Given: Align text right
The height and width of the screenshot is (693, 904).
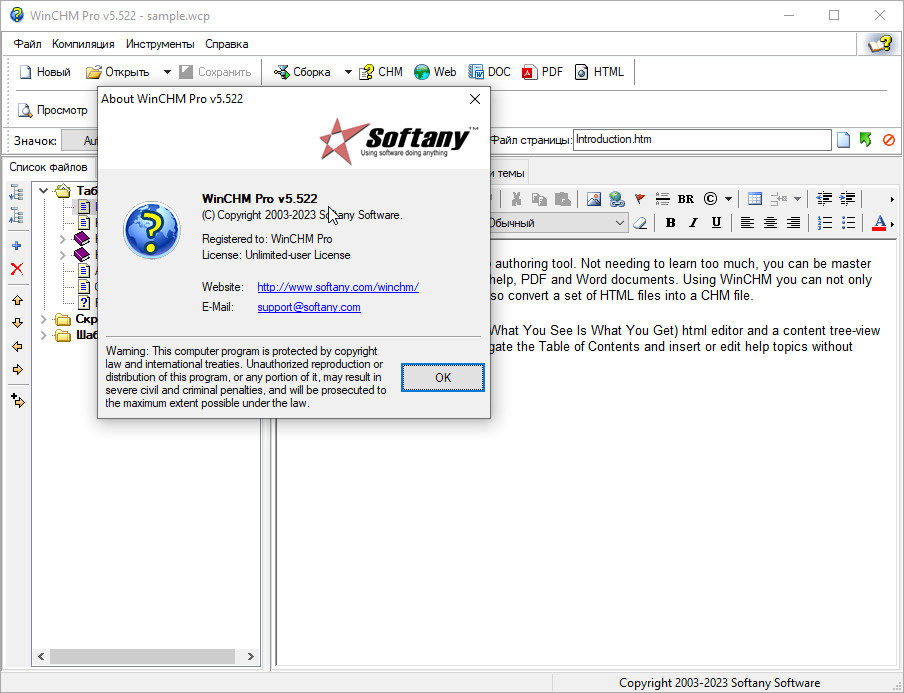Looking at the screenshot, I should (x=793, y=223).
